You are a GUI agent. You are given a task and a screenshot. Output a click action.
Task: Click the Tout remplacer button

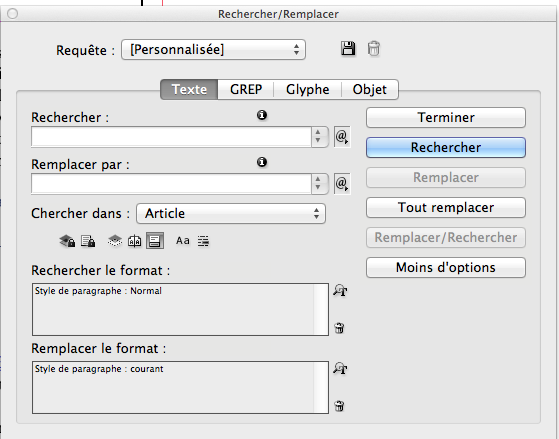(446, 208)
